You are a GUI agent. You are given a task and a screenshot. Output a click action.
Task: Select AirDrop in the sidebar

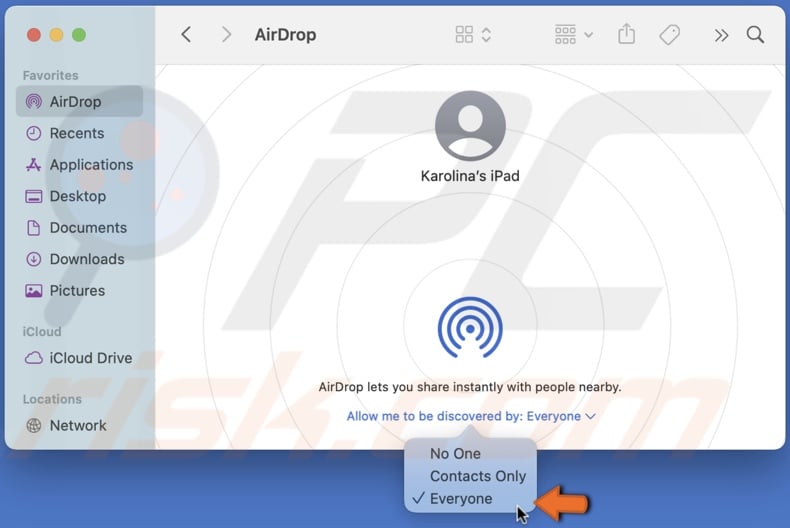pyautogui.click(x=80, y=101)
